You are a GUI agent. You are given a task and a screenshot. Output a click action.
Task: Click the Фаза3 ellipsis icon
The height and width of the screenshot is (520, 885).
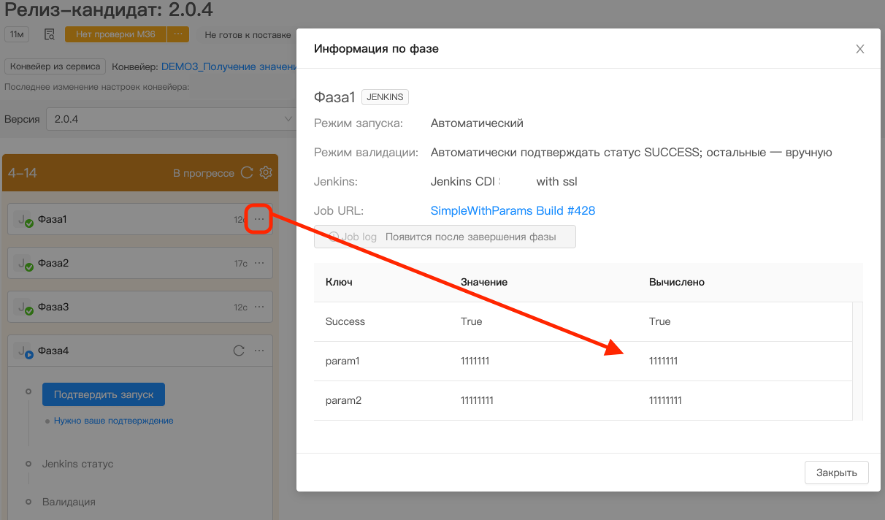click(x=259, y=307)
